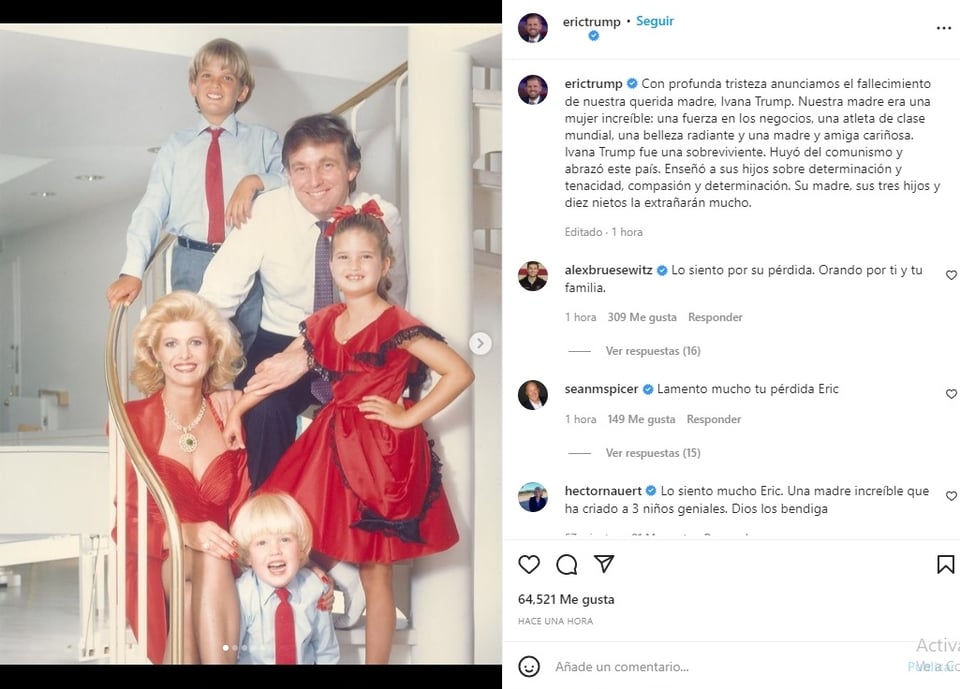Follow erictrump with Seguir button
This screenshot has height=689, width=960.
654,21
